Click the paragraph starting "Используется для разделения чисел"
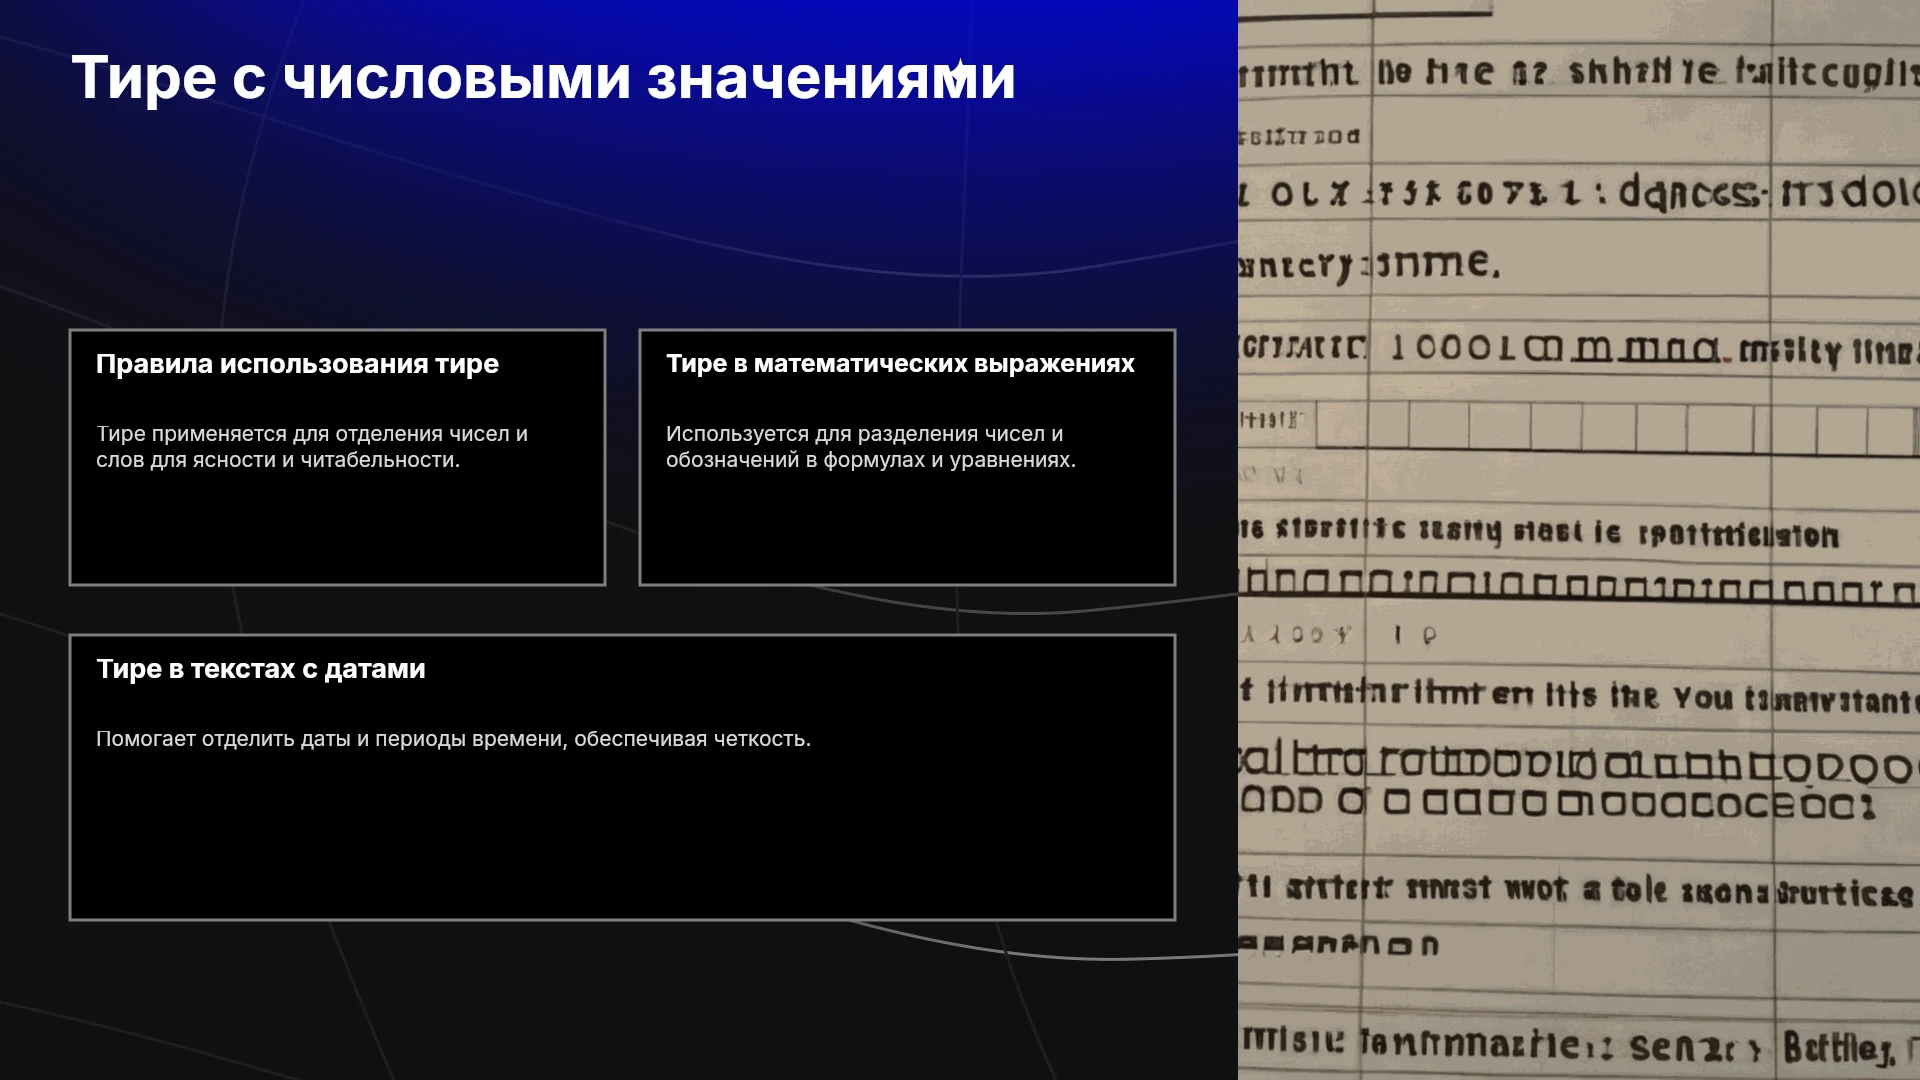 pos(871,447)
